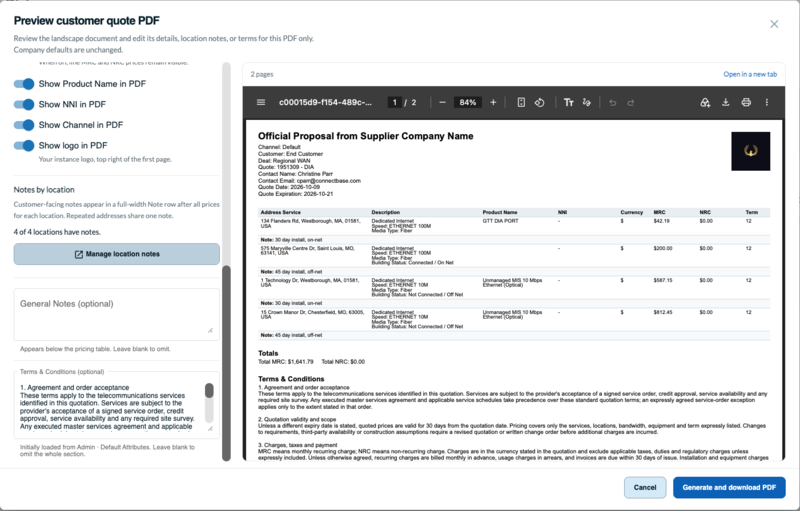Image resolution: width=800 pixels, height=511 pixels.
Task: Click the PDF file name c00015d9-f154-489c
Action: [326, 103]
